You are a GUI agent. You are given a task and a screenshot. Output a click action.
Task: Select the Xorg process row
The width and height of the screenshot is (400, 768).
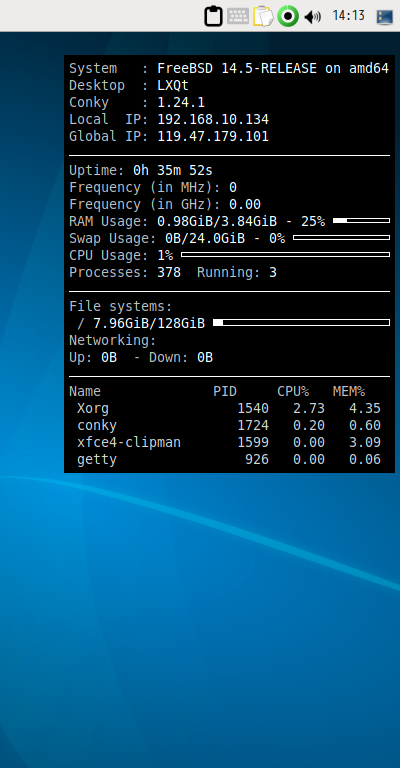pos(229,408)
